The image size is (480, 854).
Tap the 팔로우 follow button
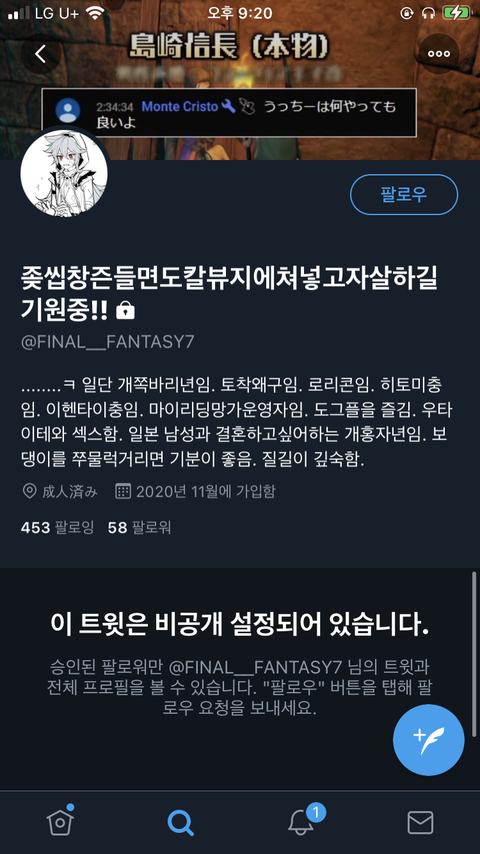click(404, 194)
